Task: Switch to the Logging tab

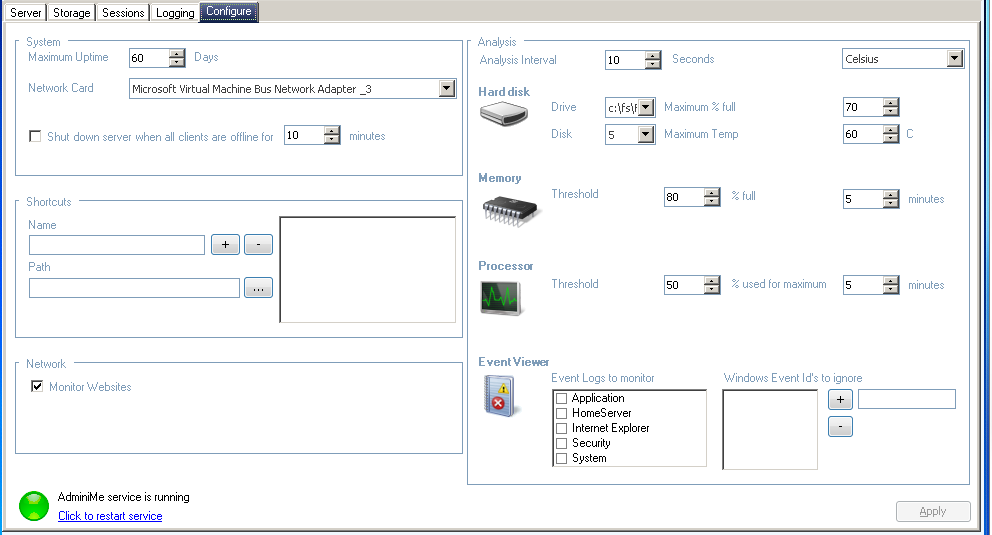Action: [175, 13]
